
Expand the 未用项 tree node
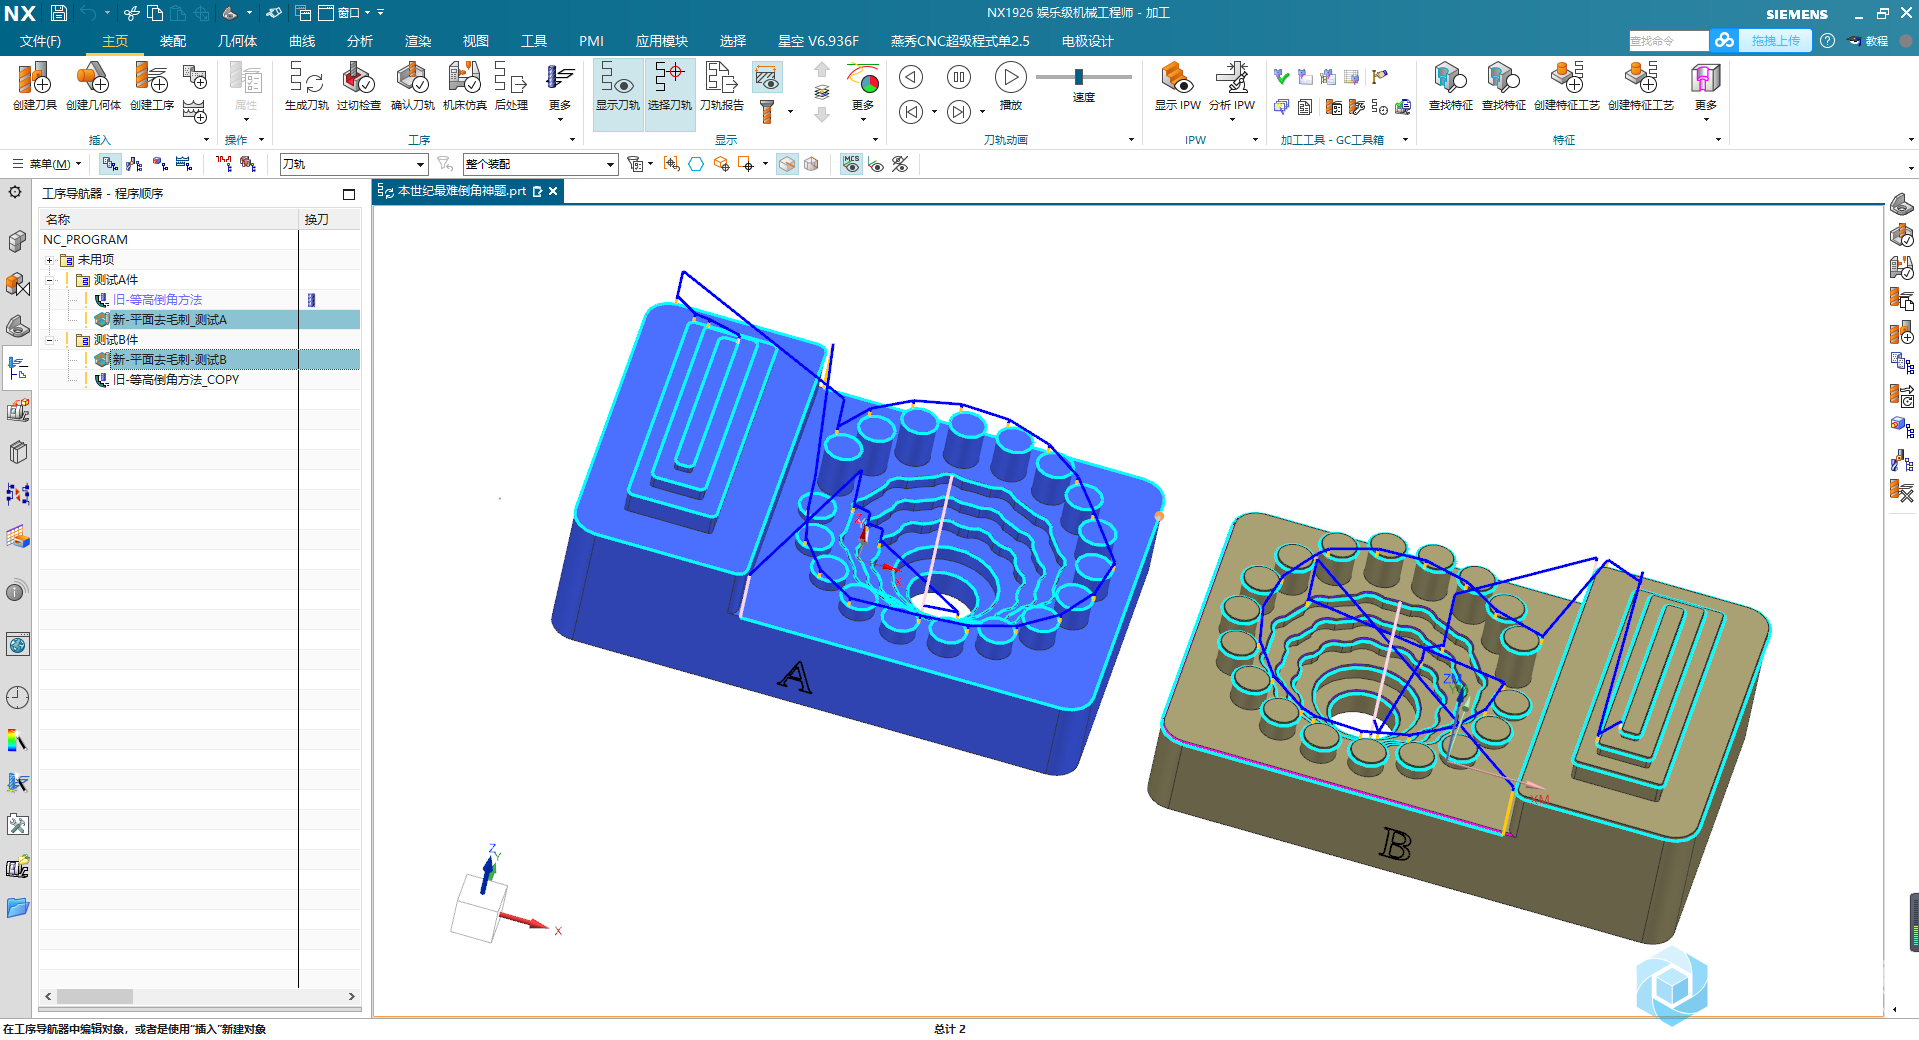(x=49, y=260)
